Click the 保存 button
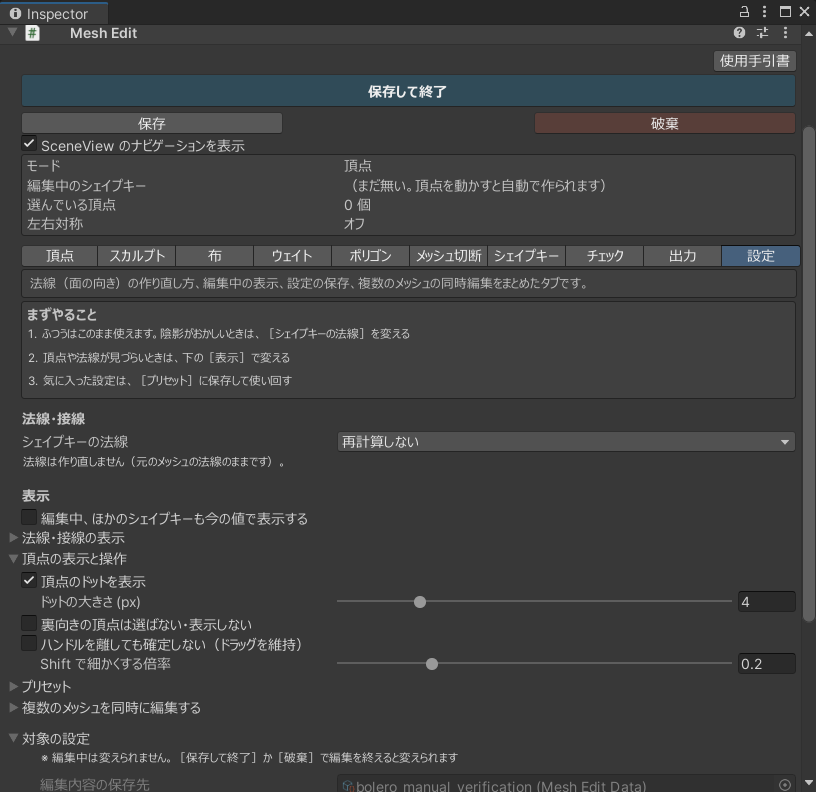 pyautogui.click(x=152, y=123)
